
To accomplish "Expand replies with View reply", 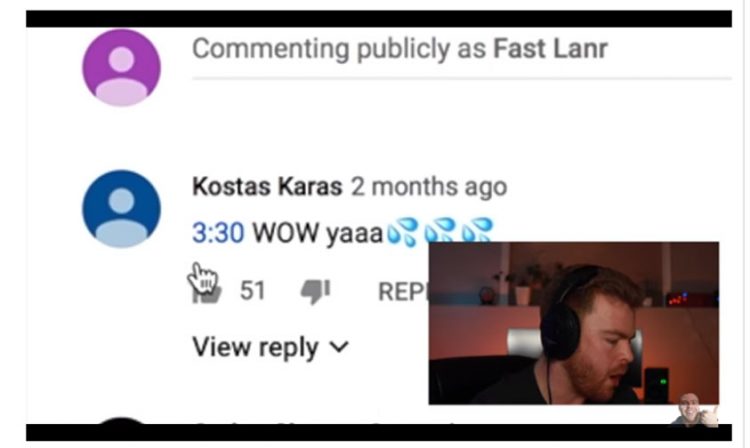I will (270, 347).
